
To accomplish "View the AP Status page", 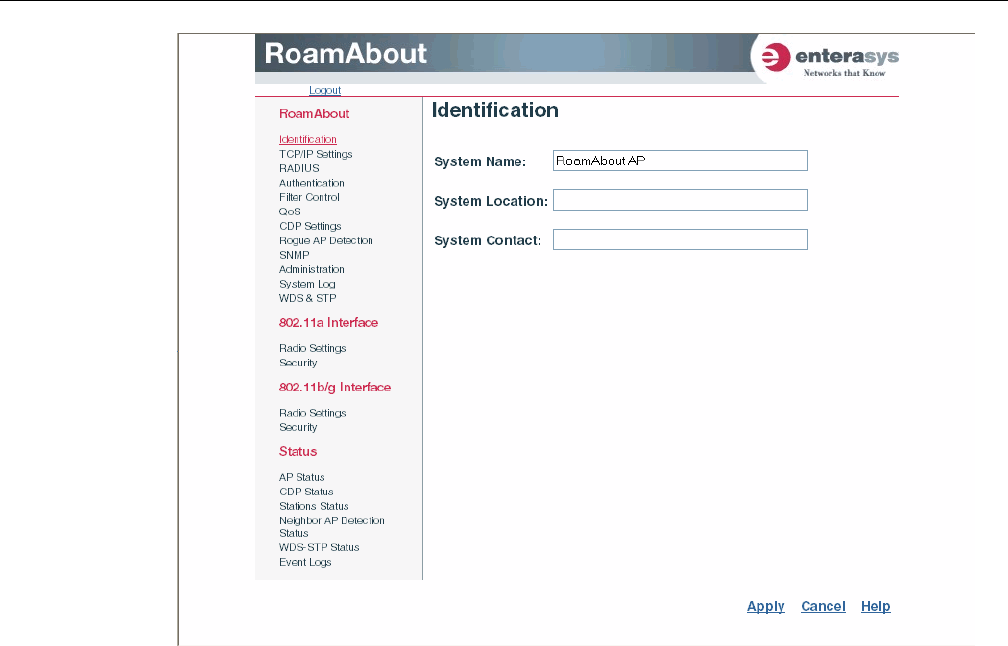I will (302, 478).
